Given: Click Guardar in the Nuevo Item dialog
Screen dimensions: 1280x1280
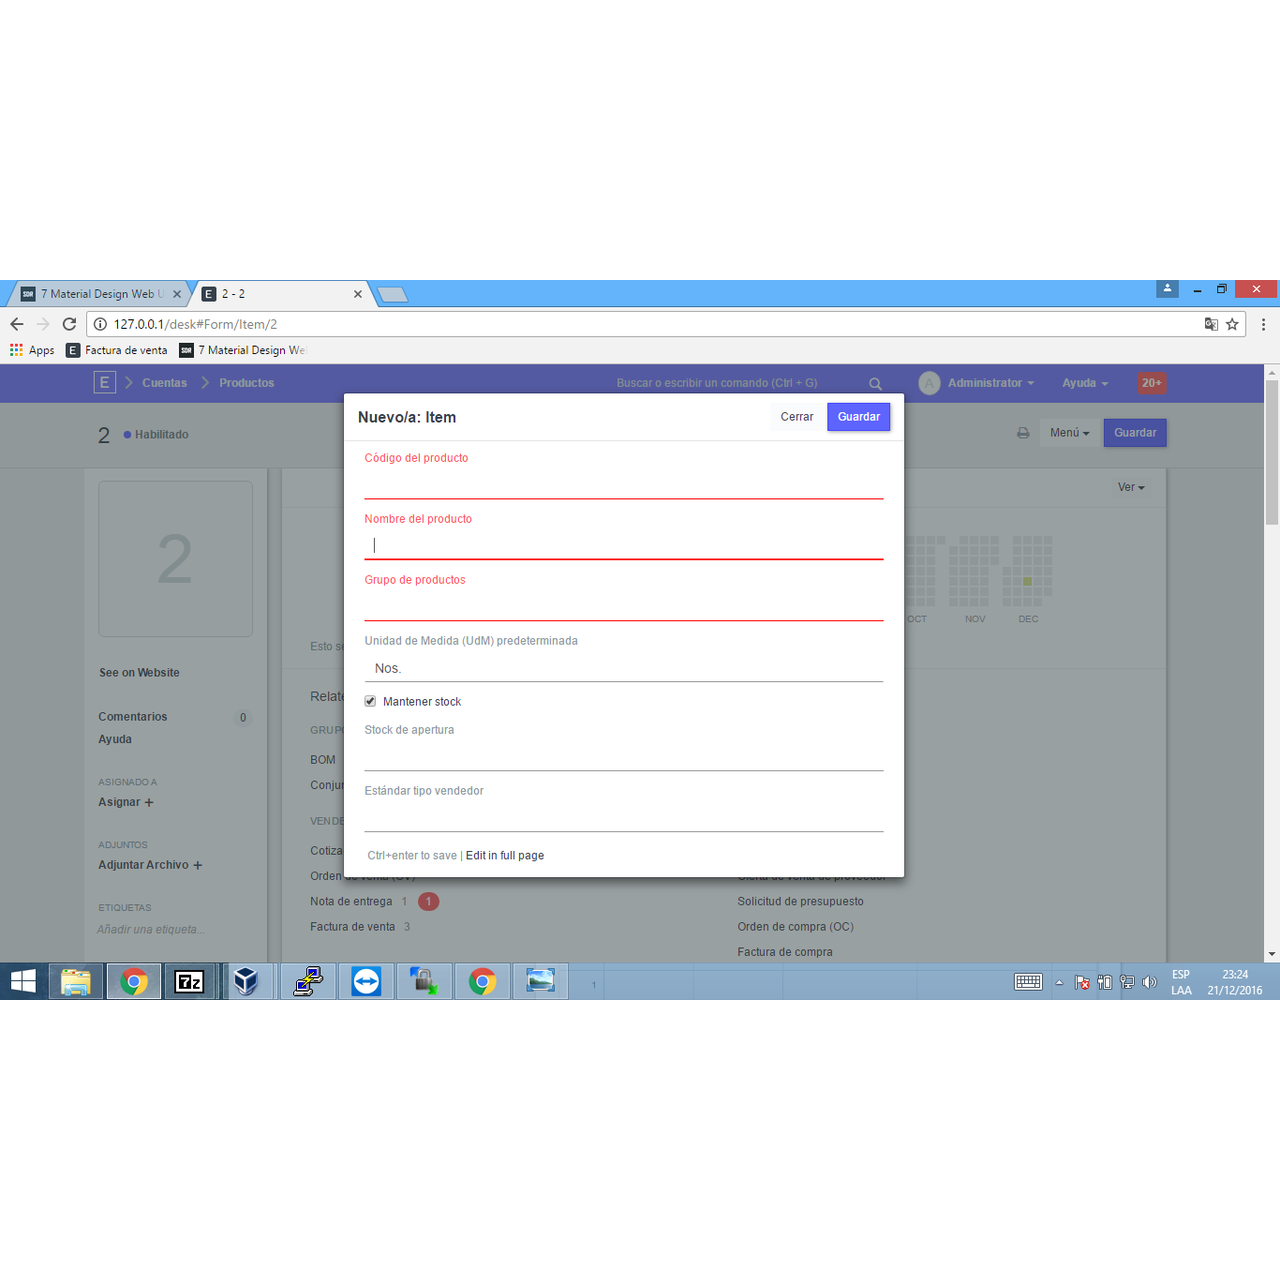Looking at the screenshot, I should 858,417.
